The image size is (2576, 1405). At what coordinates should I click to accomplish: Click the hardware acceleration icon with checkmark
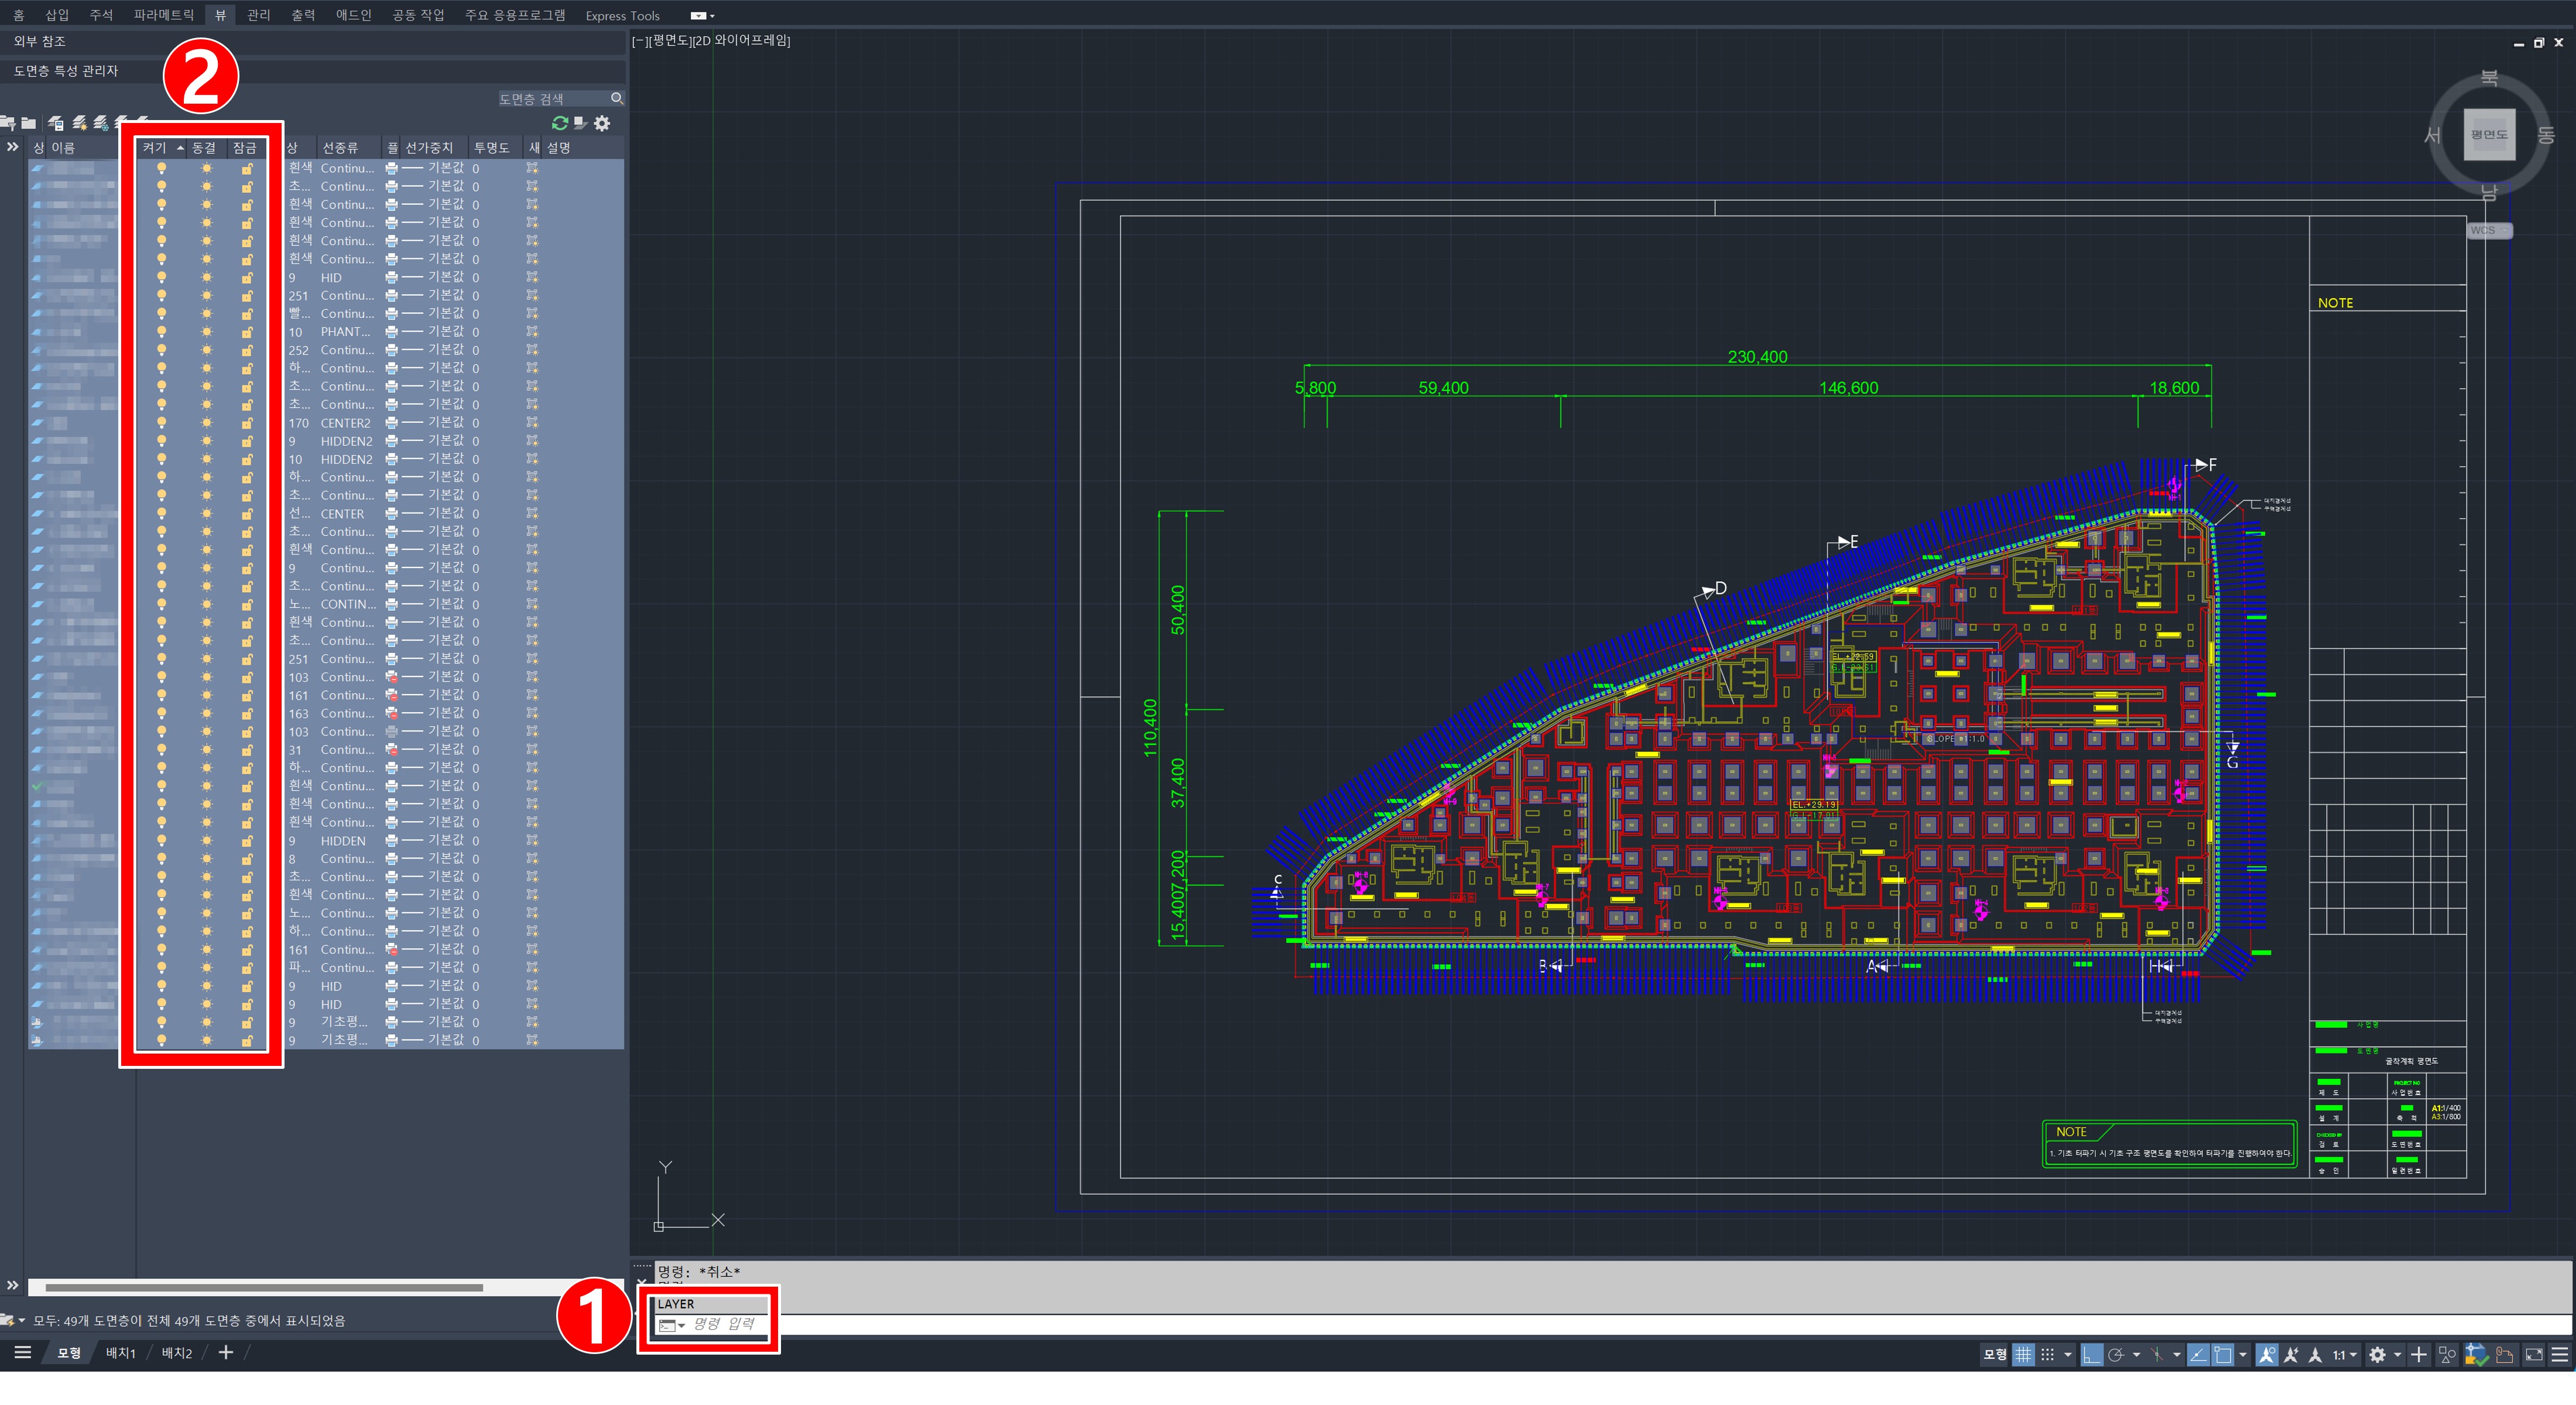[x=2476, y=1355]
